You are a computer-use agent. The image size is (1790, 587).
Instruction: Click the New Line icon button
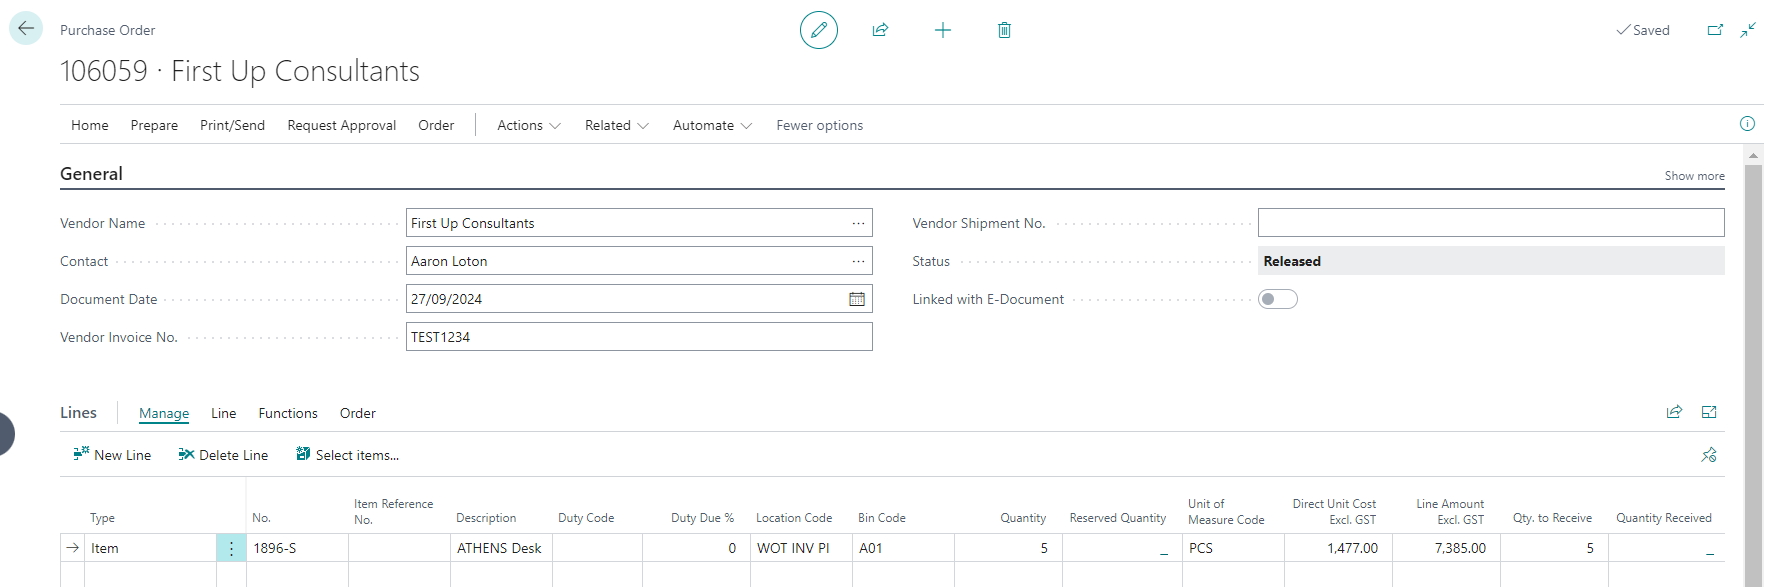[x=112, y=455]
